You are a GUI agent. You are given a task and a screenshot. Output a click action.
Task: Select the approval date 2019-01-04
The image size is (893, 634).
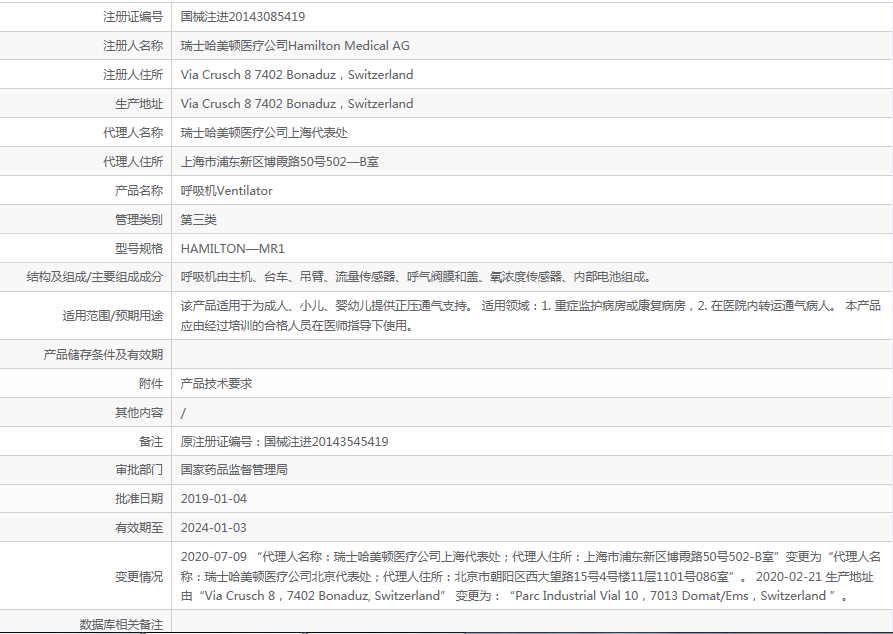coord(214,498)
